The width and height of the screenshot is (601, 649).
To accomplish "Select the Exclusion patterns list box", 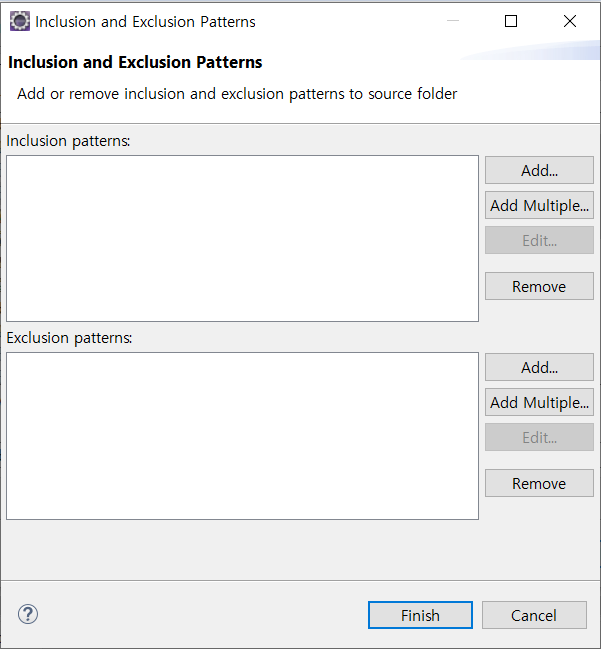I will click(x=243, y=436).
